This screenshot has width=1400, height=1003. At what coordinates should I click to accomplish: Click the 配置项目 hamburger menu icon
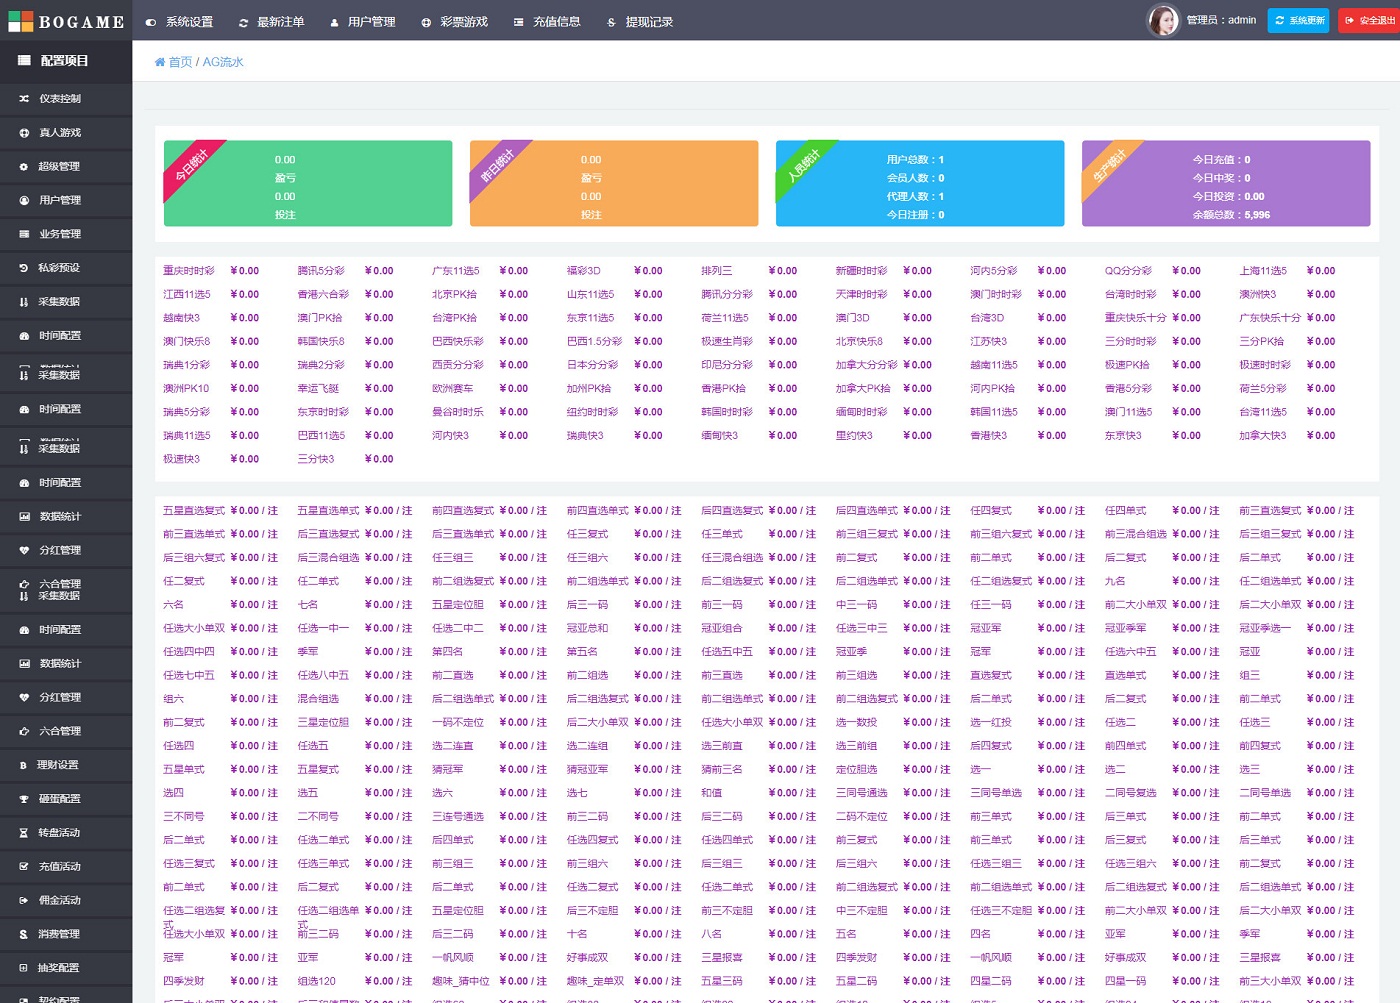(x=24, y=61)
